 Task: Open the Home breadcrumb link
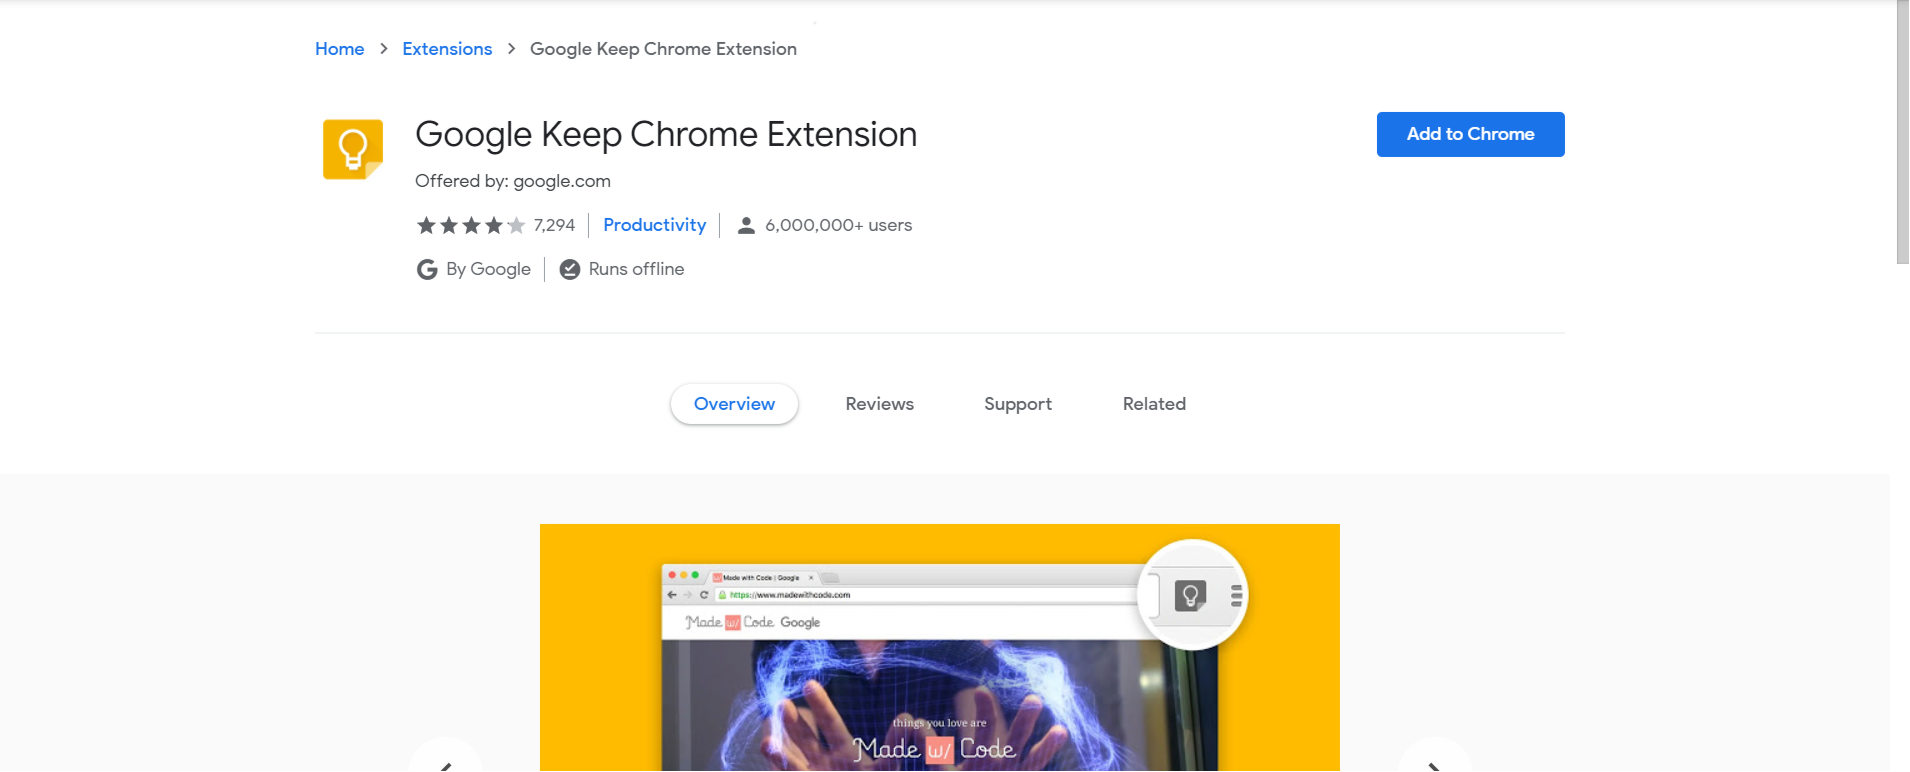click(340, 49)
